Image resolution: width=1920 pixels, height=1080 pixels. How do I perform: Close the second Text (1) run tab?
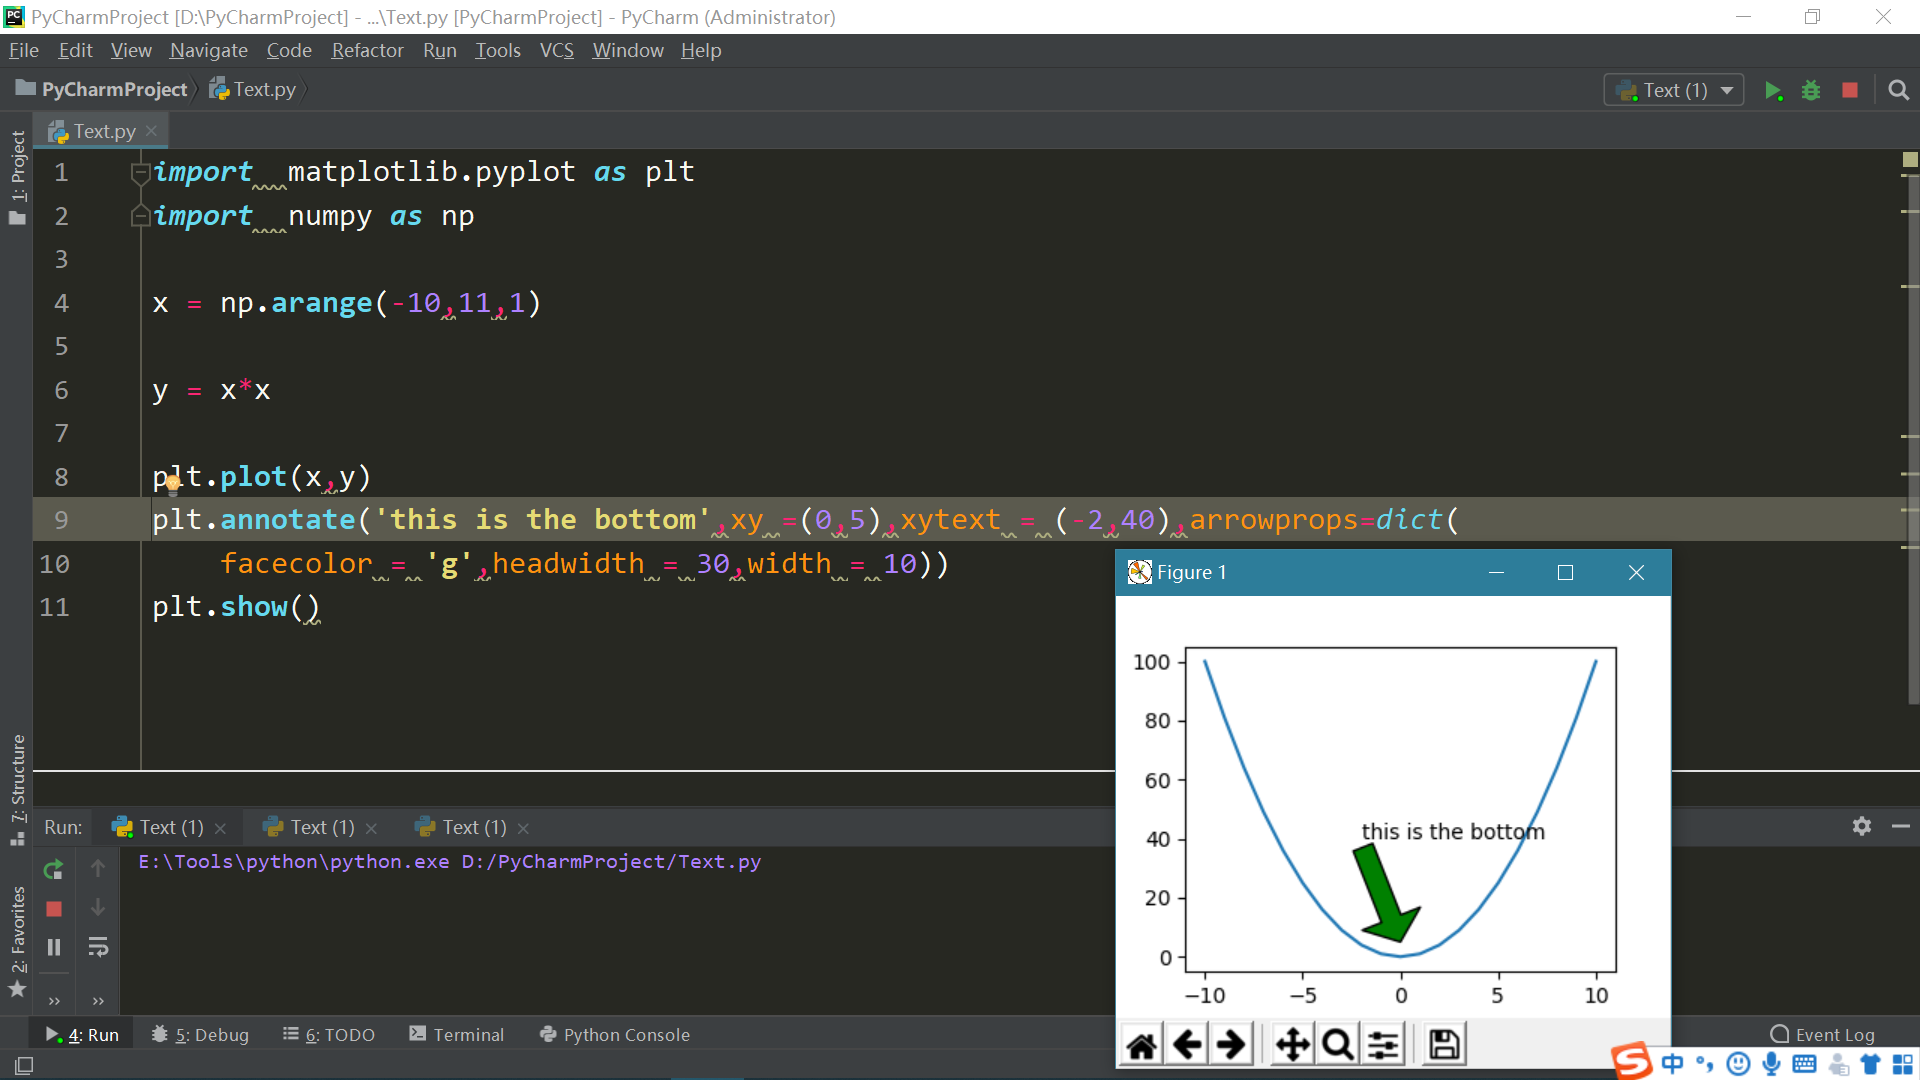[x=372, y=828]
